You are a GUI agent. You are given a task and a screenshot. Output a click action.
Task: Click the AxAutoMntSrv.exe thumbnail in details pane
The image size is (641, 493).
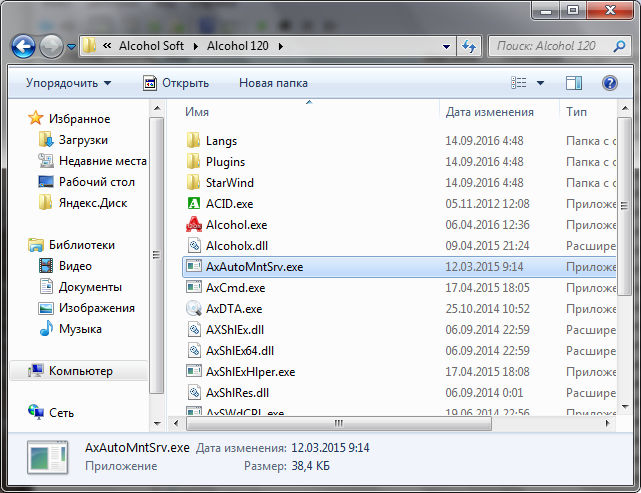(48, 457)
